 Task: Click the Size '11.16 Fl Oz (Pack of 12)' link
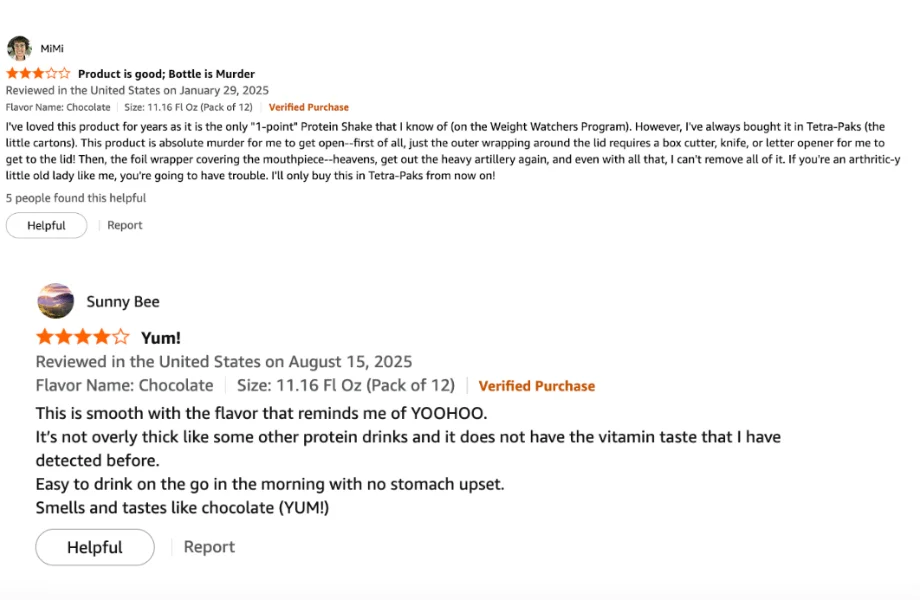tap(188, 107)
